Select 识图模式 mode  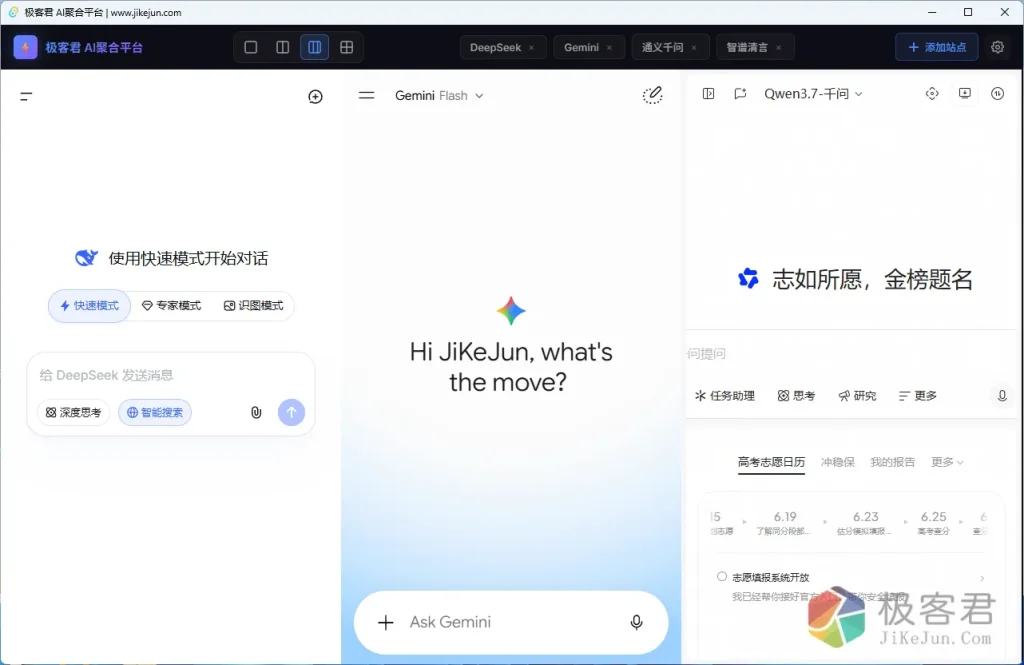pyautogui.click(x=253, y=306)
